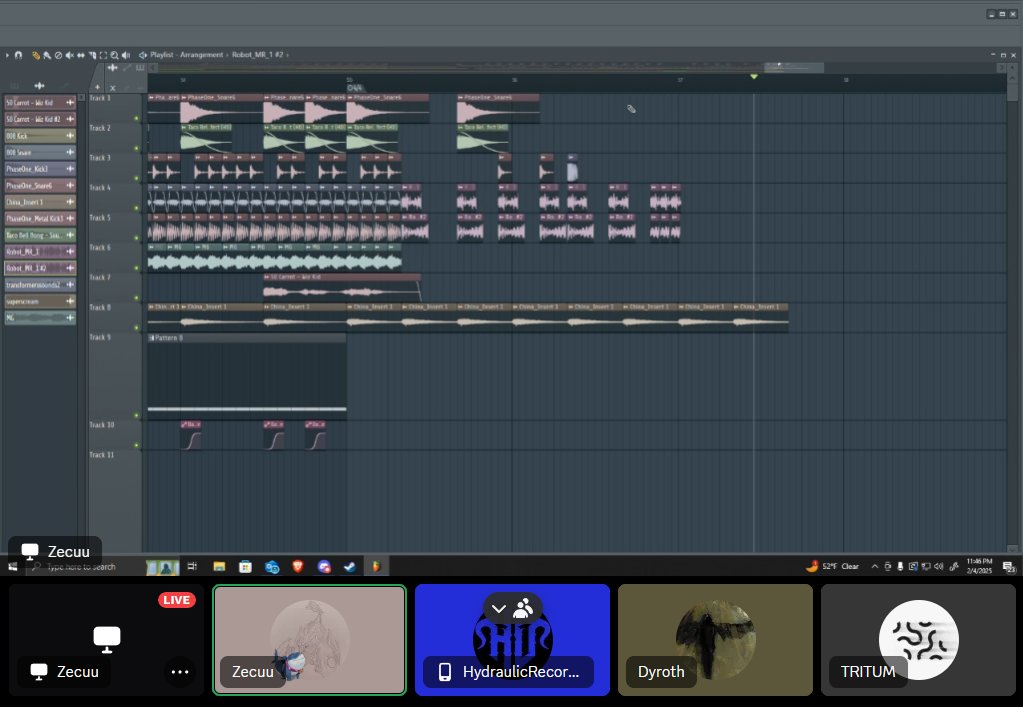
Task: Open the Robot_MR_1 #2 pattern selector
Action: click(257, 55)
